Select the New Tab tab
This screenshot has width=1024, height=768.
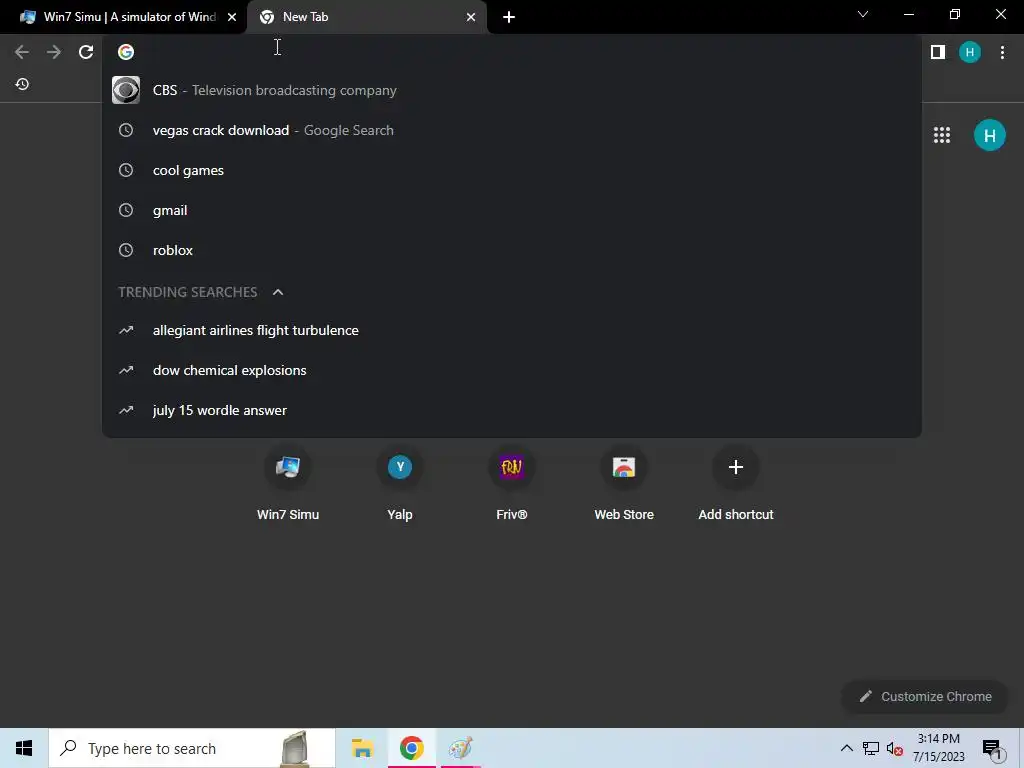click(366, 17)
